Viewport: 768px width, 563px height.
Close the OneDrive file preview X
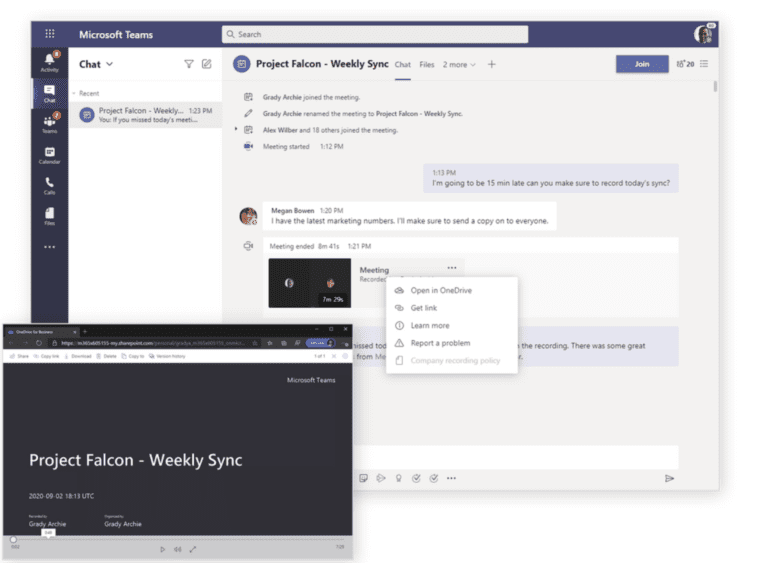pos(334,356)
